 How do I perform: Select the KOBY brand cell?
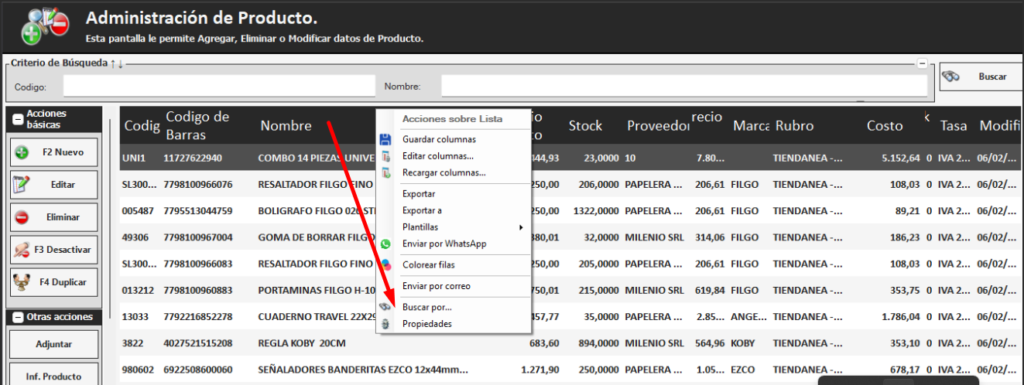[743, 343]
